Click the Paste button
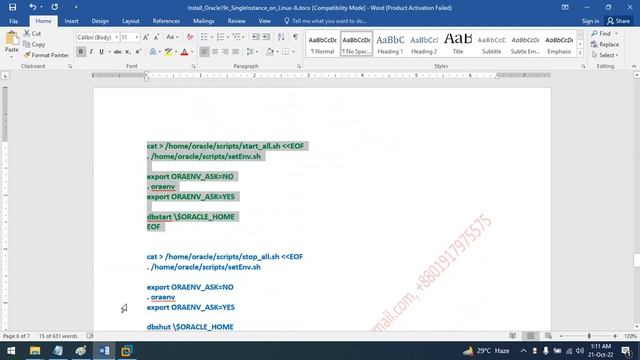 (x=12, y=43)
